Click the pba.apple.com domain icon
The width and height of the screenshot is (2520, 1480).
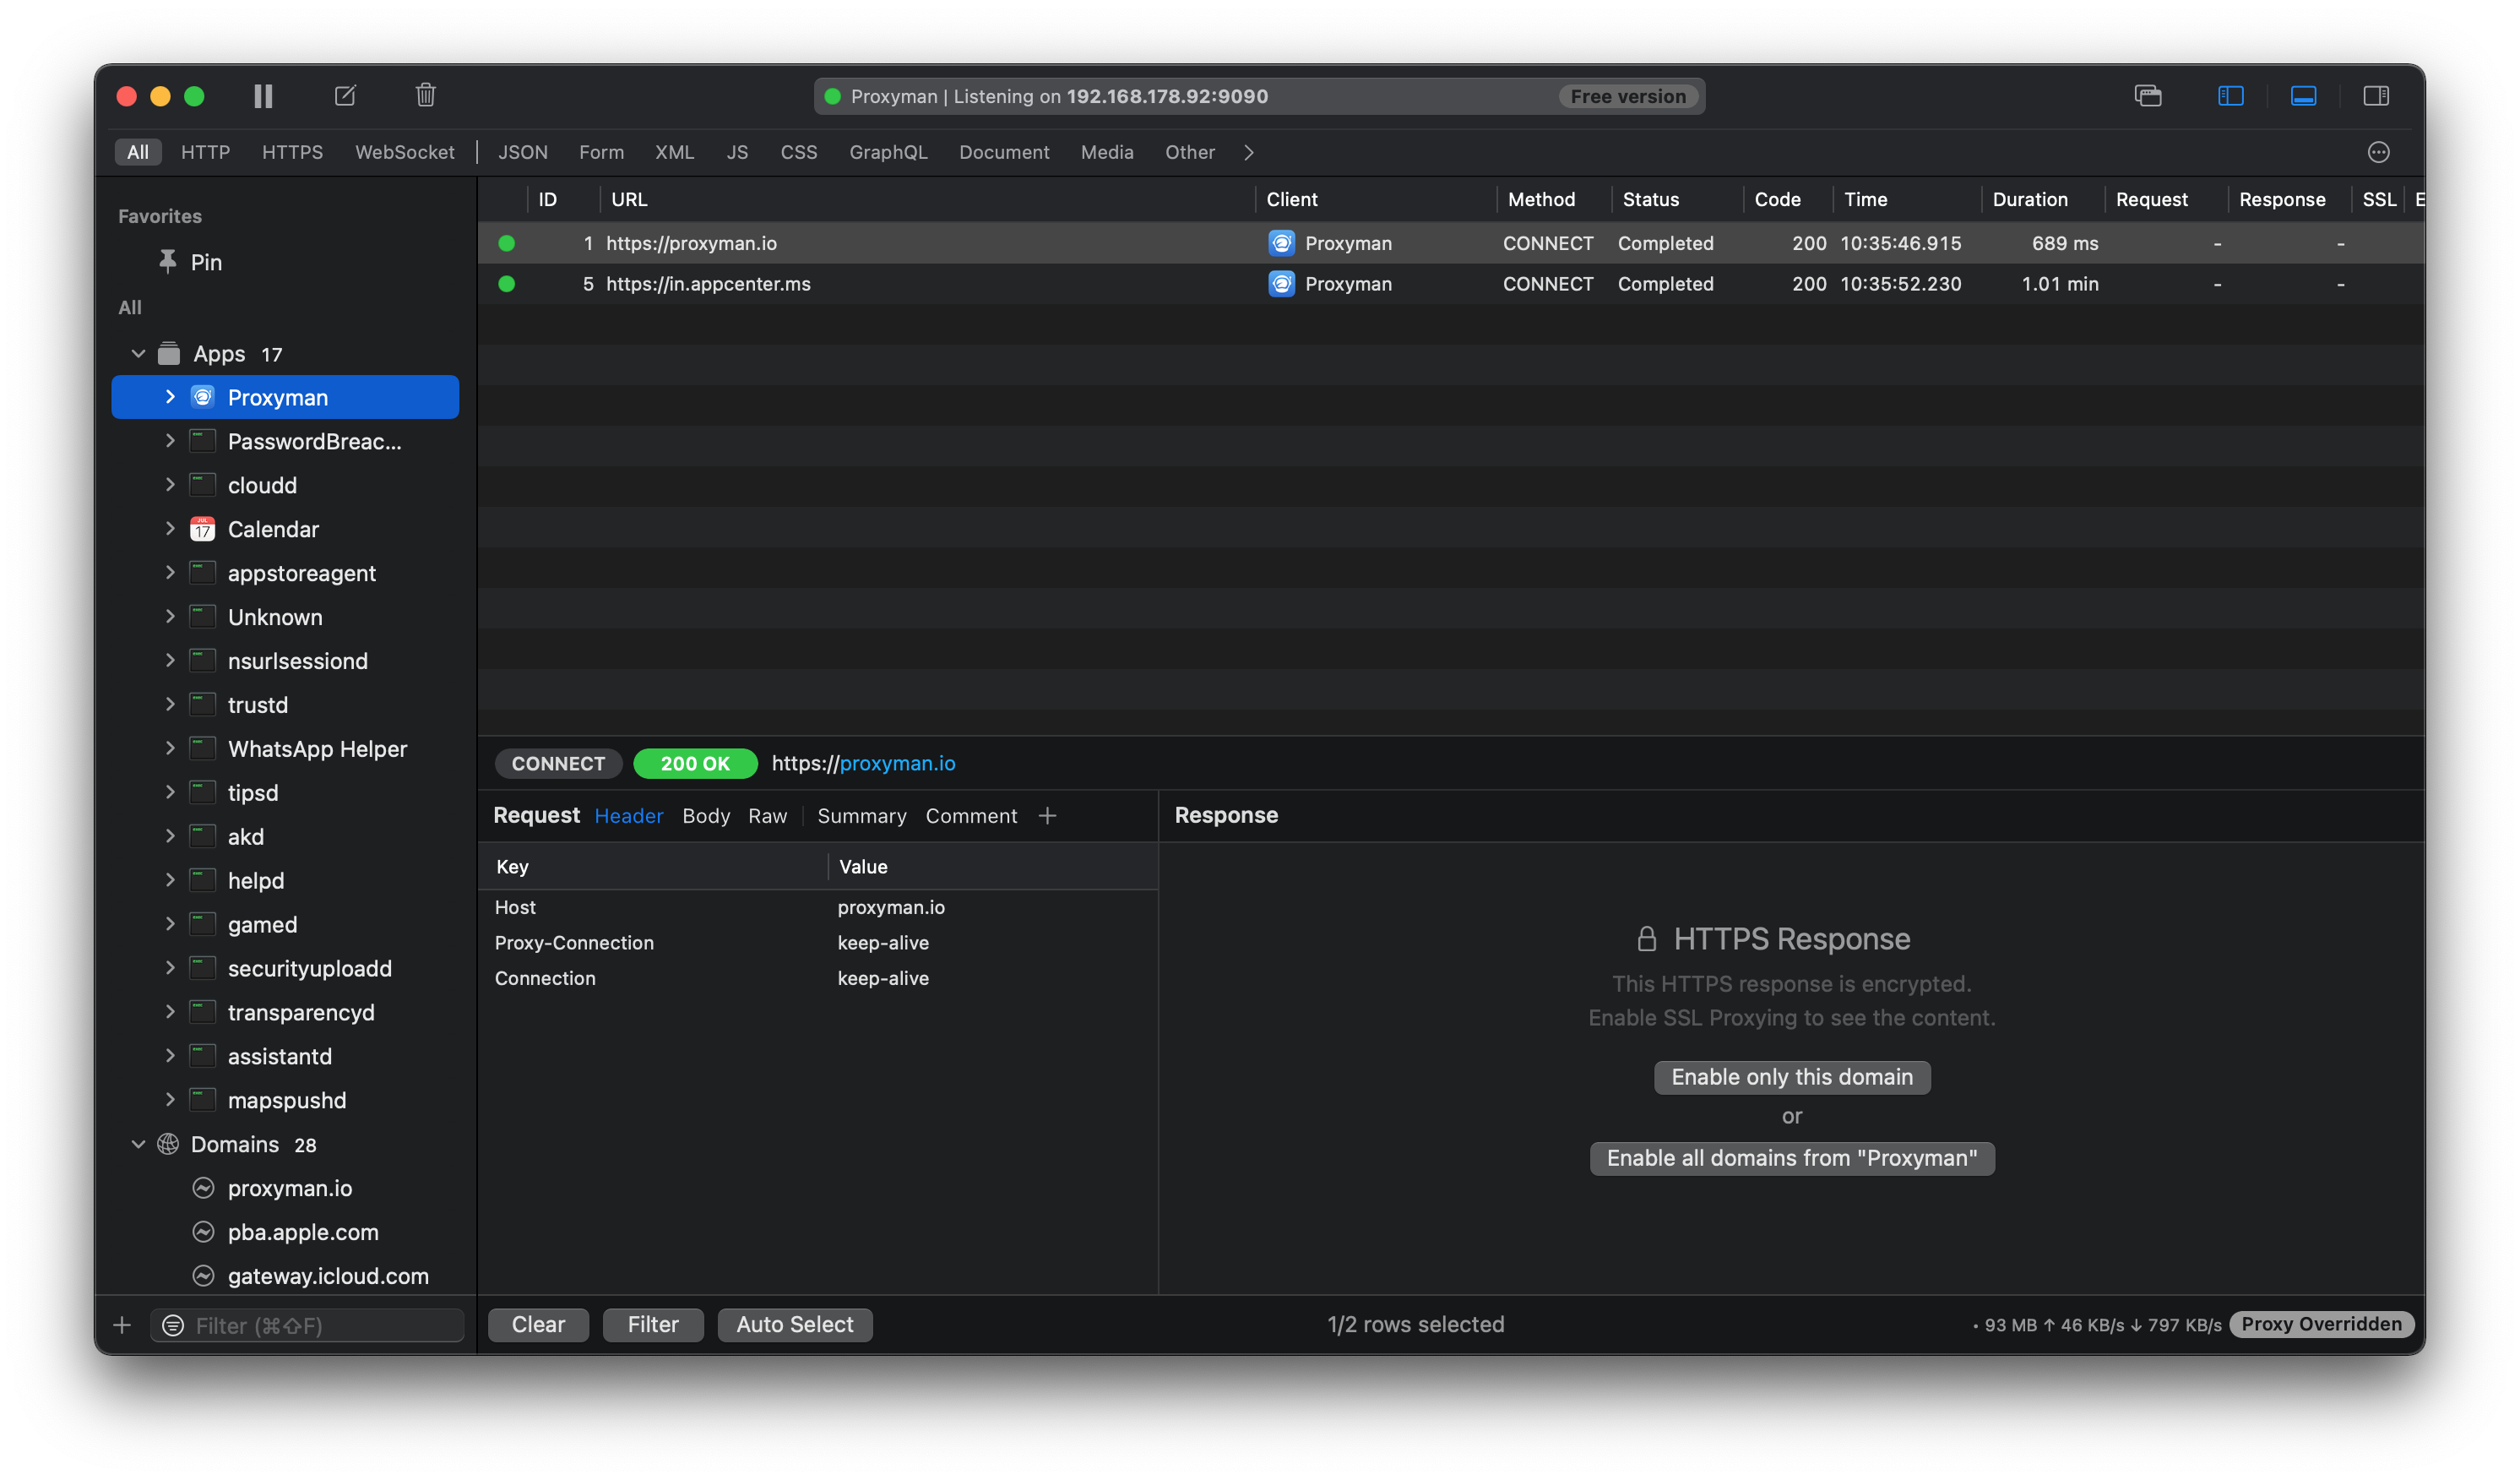(x=203, y=1232)
